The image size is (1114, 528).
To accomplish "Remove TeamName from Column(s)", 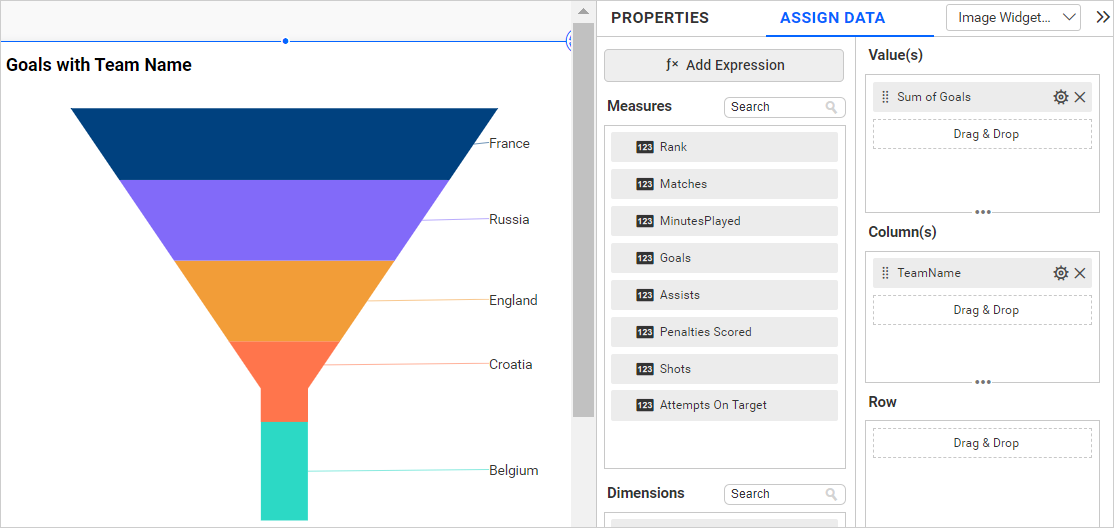I will click(1080, 273).
